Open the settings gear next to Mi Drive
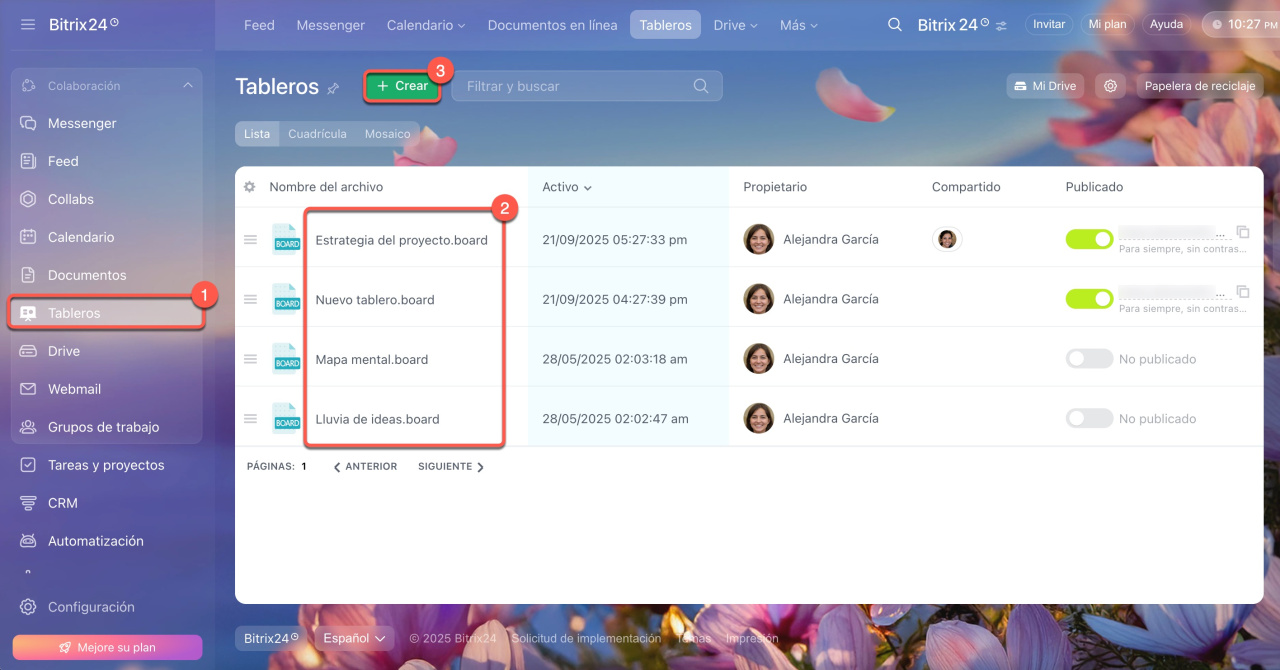 click(1110, 86)
